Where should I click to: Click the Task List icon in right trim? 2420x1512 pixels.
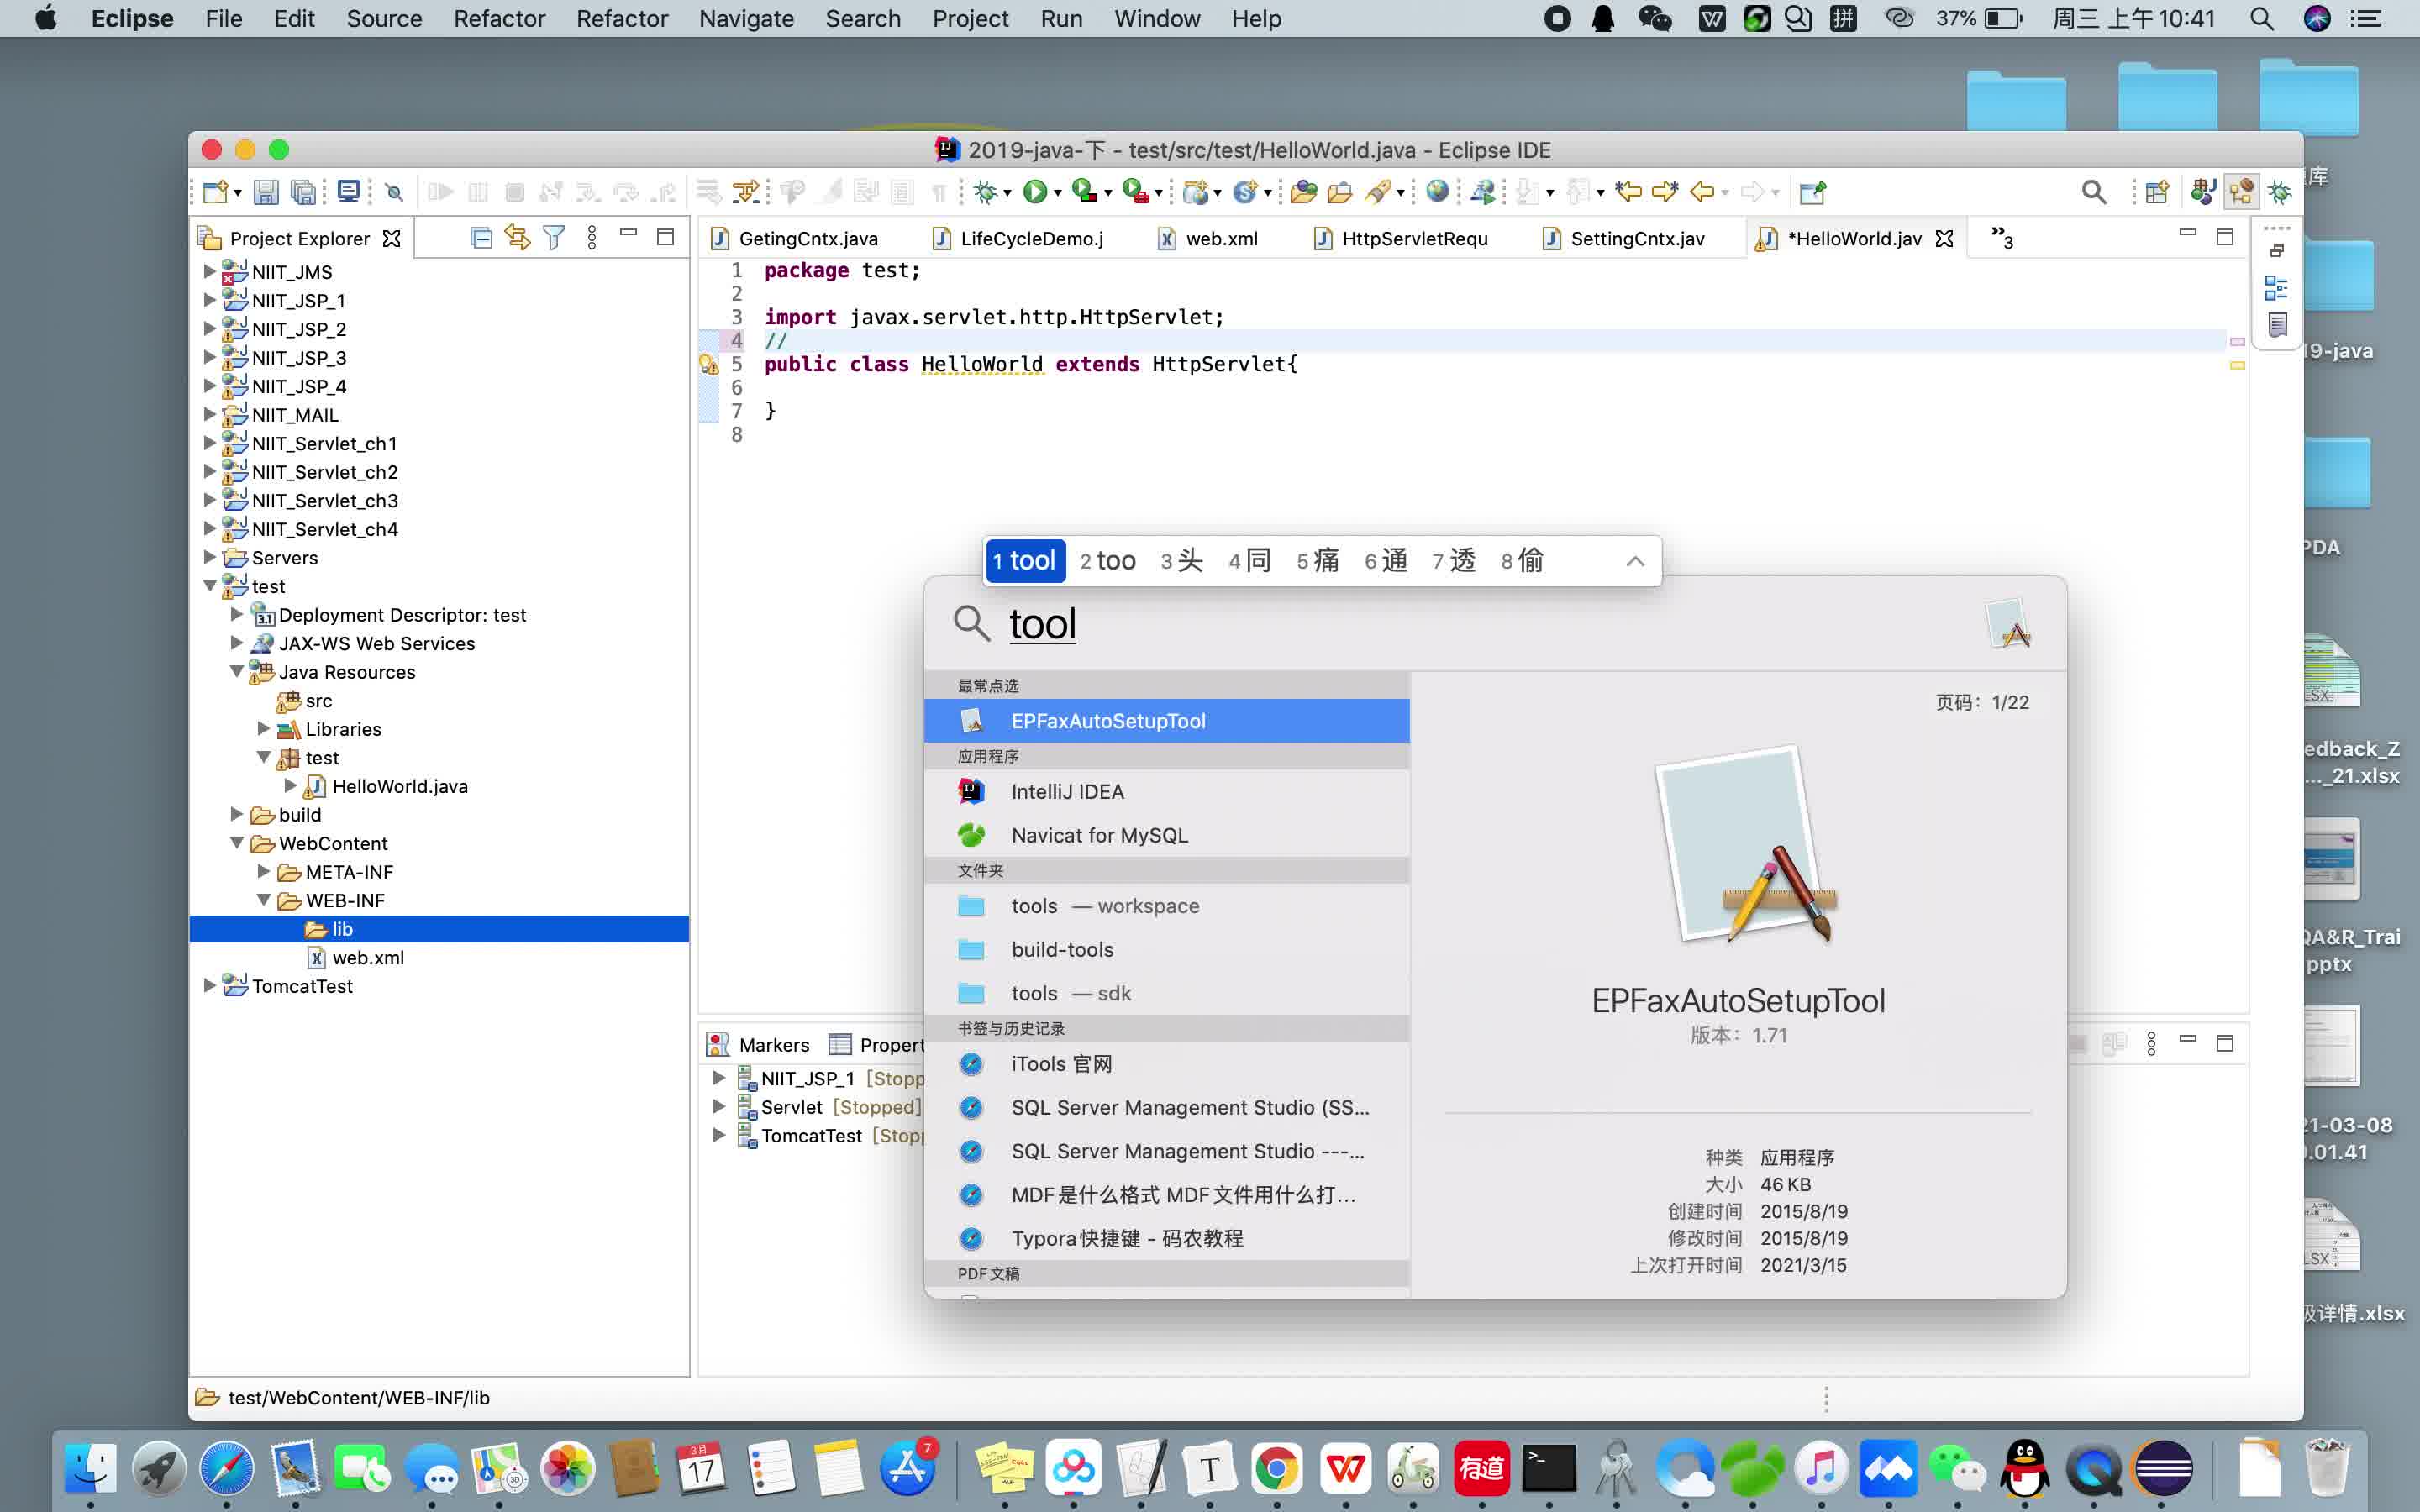2277,325
